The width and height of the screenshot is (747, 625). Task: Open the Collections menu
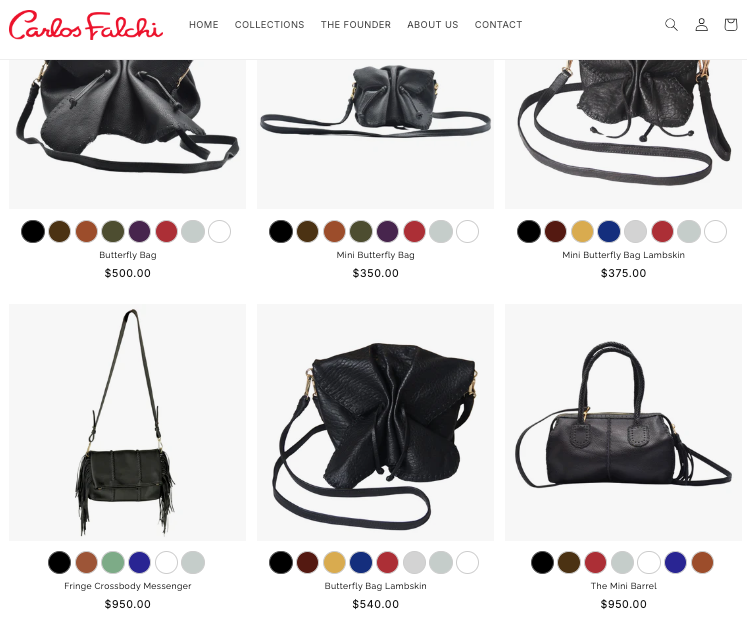coord(270,25)
